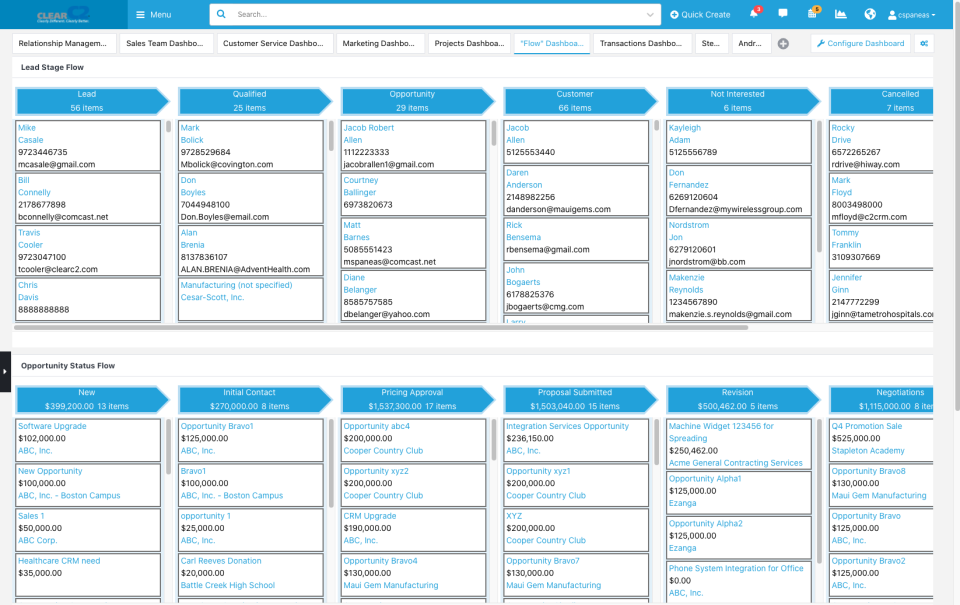Open the gears settings icon beside Configure Dashboard
The width and height of the screenshot is (960, 605).
point(924,43)
